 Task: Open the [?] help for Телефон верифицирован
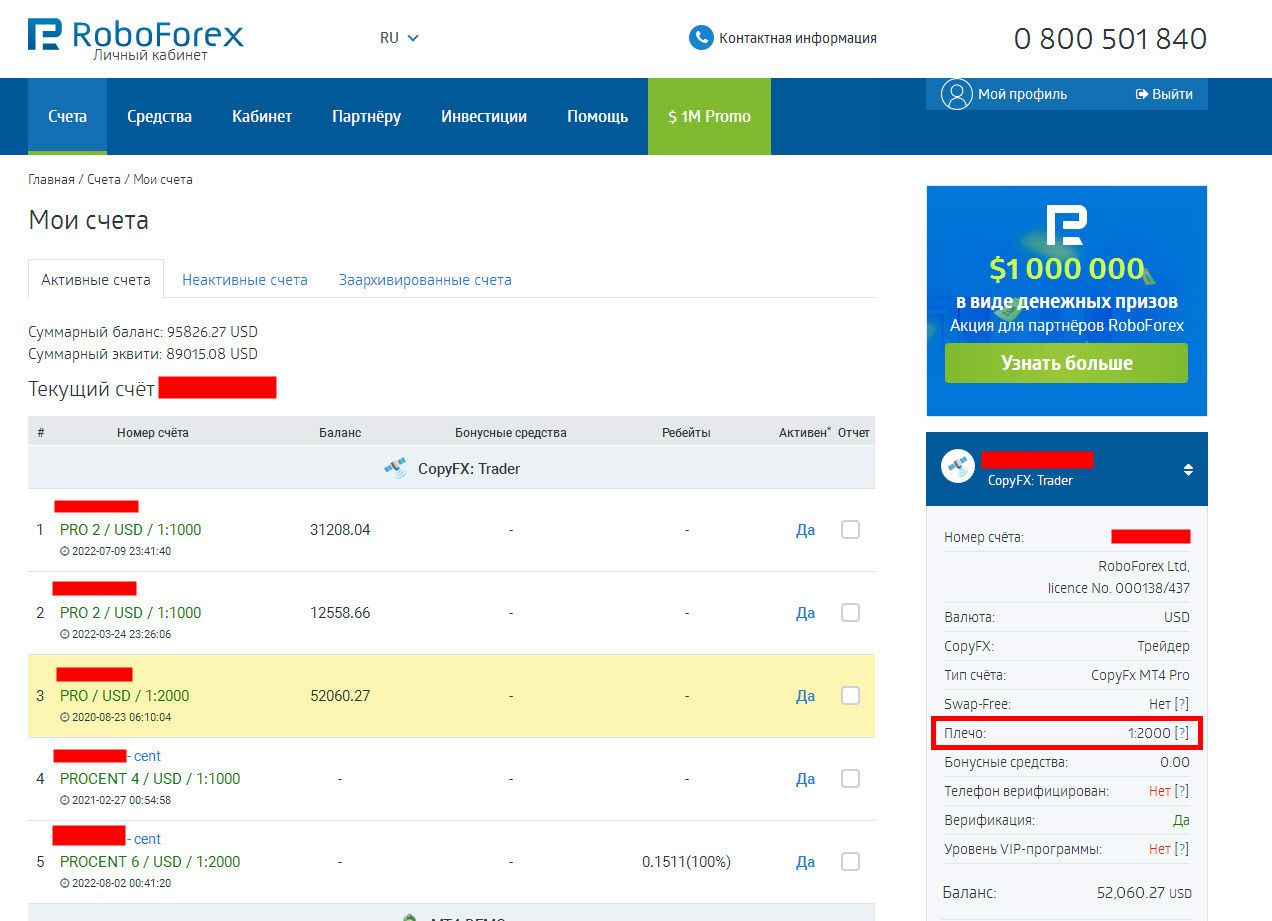(1182, 791)
